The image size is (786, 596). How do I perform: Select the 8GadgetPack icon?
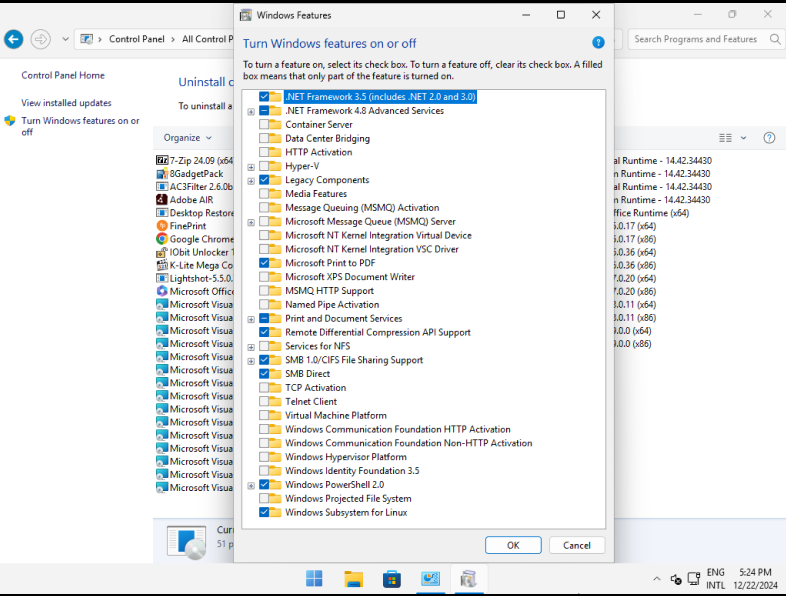[162, 173]
